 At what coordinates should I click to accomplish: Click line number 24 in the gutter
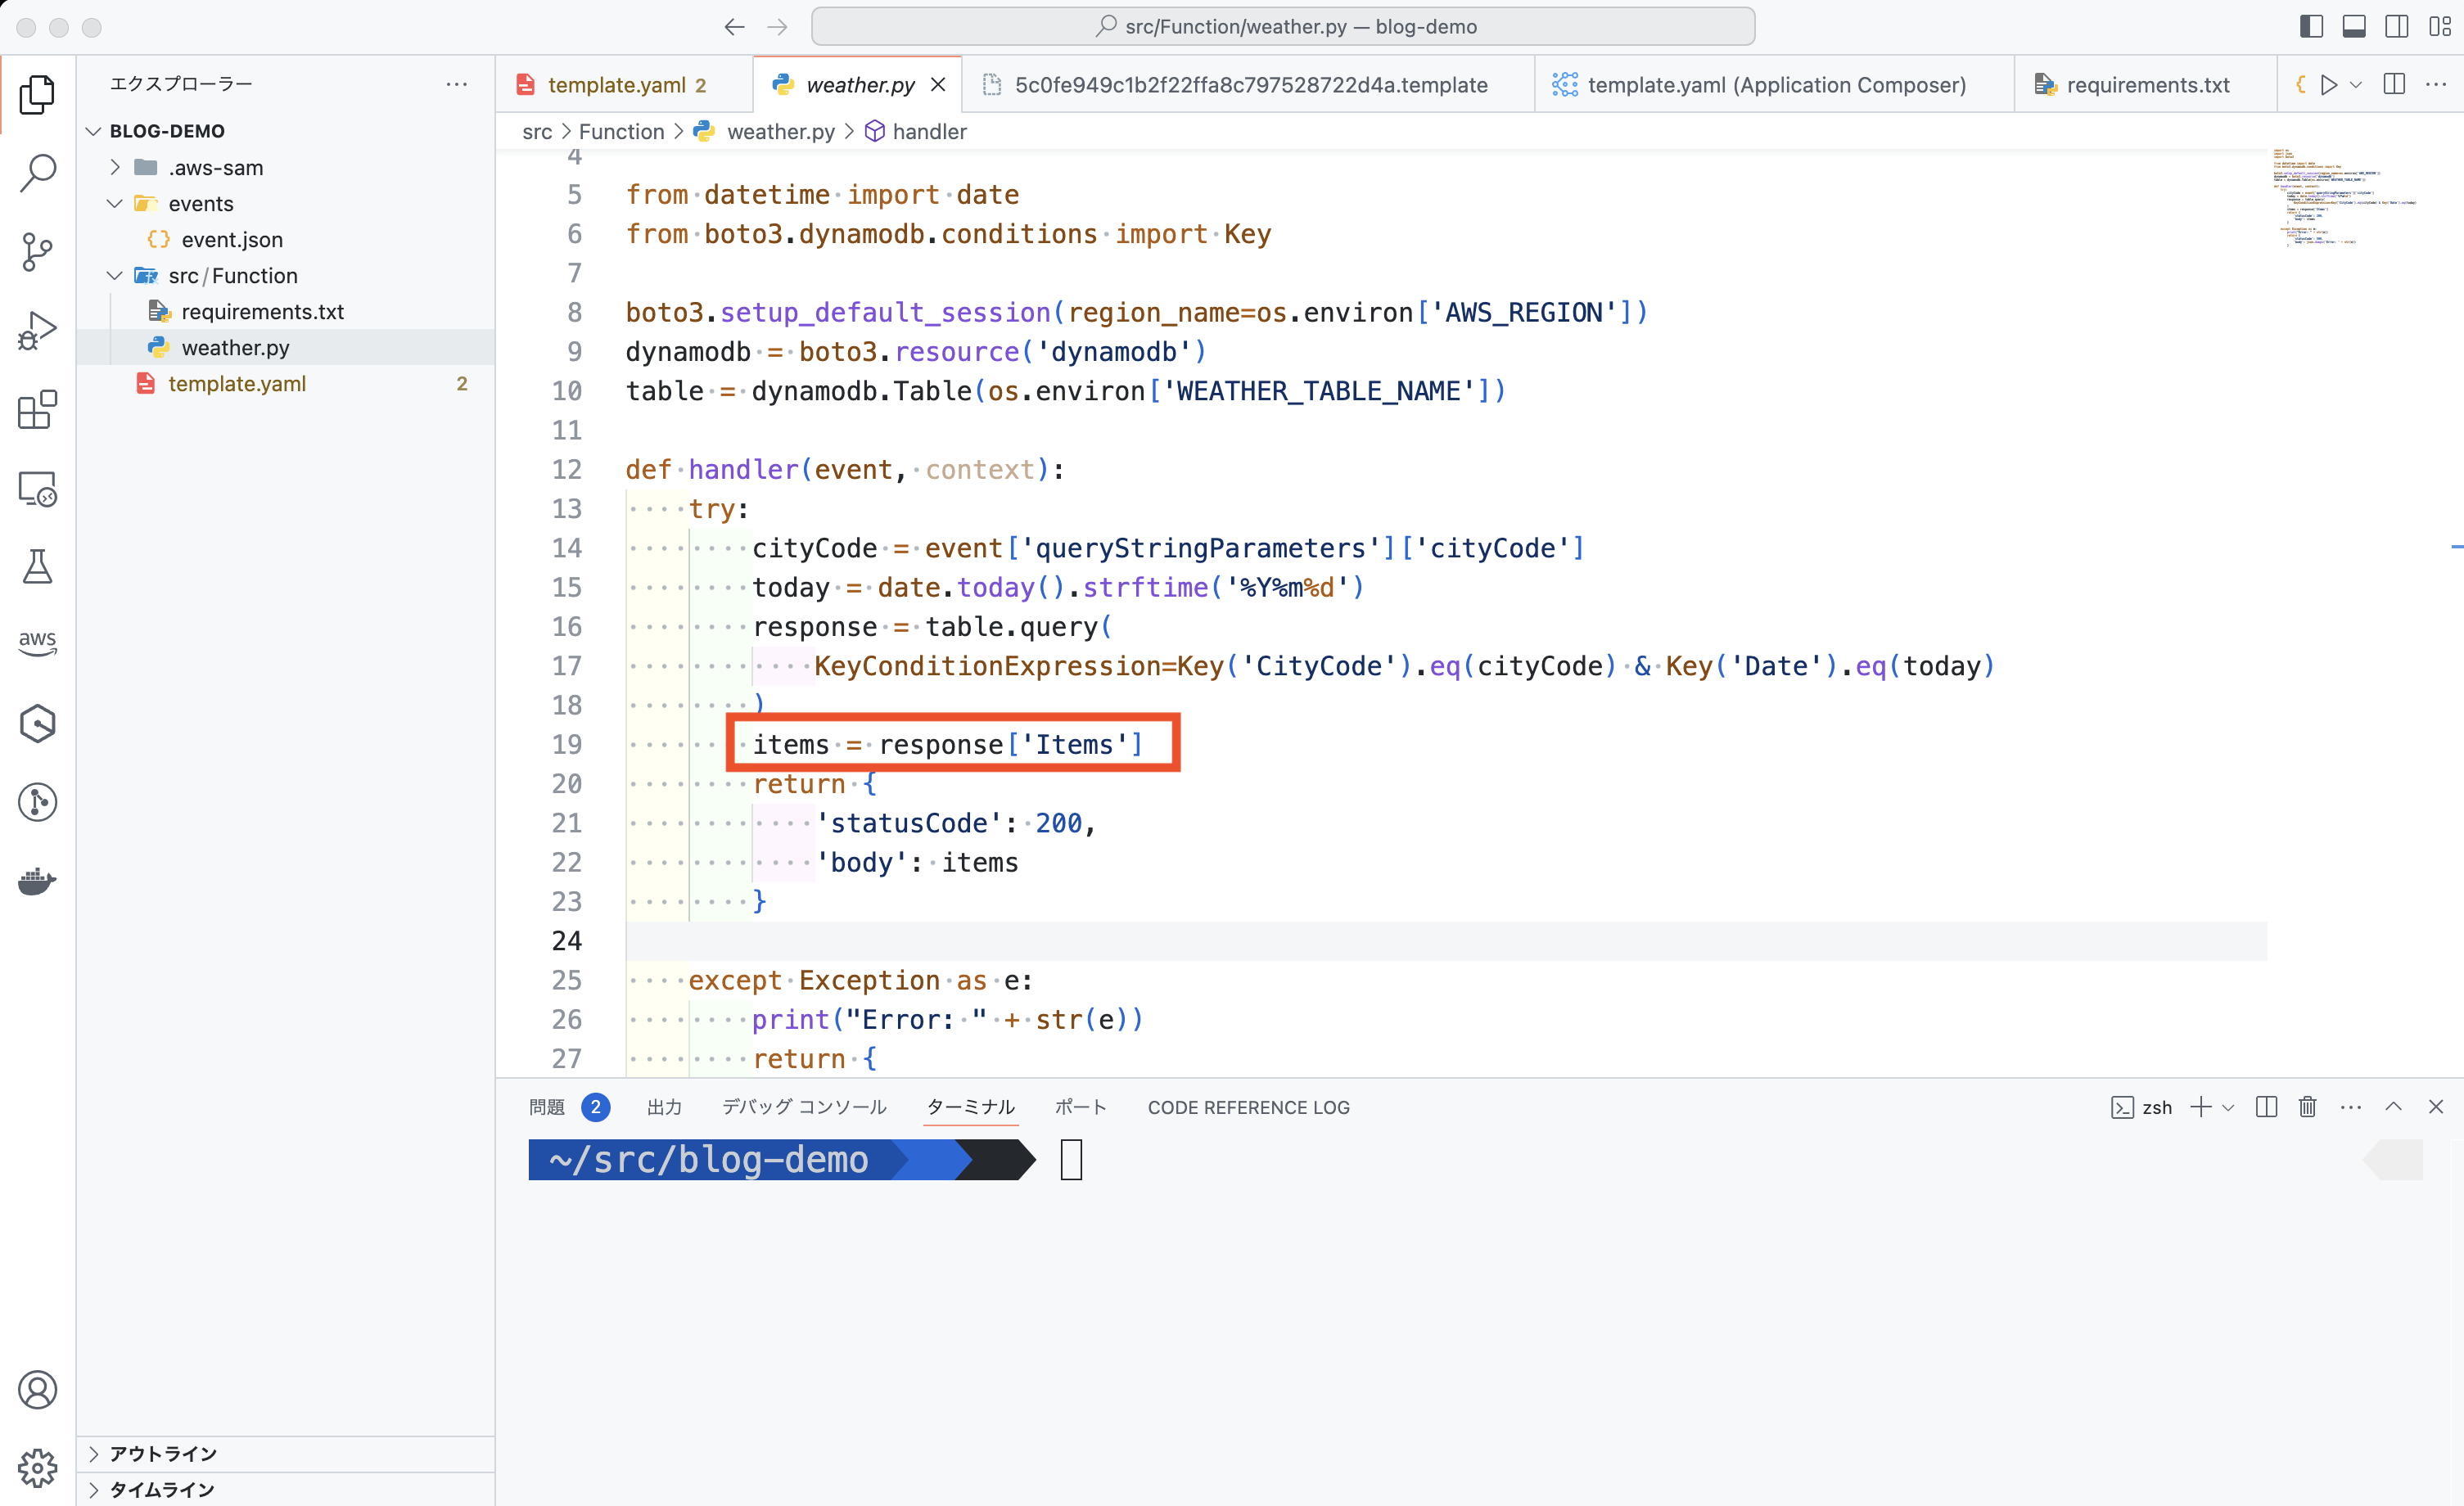point(567,941)
